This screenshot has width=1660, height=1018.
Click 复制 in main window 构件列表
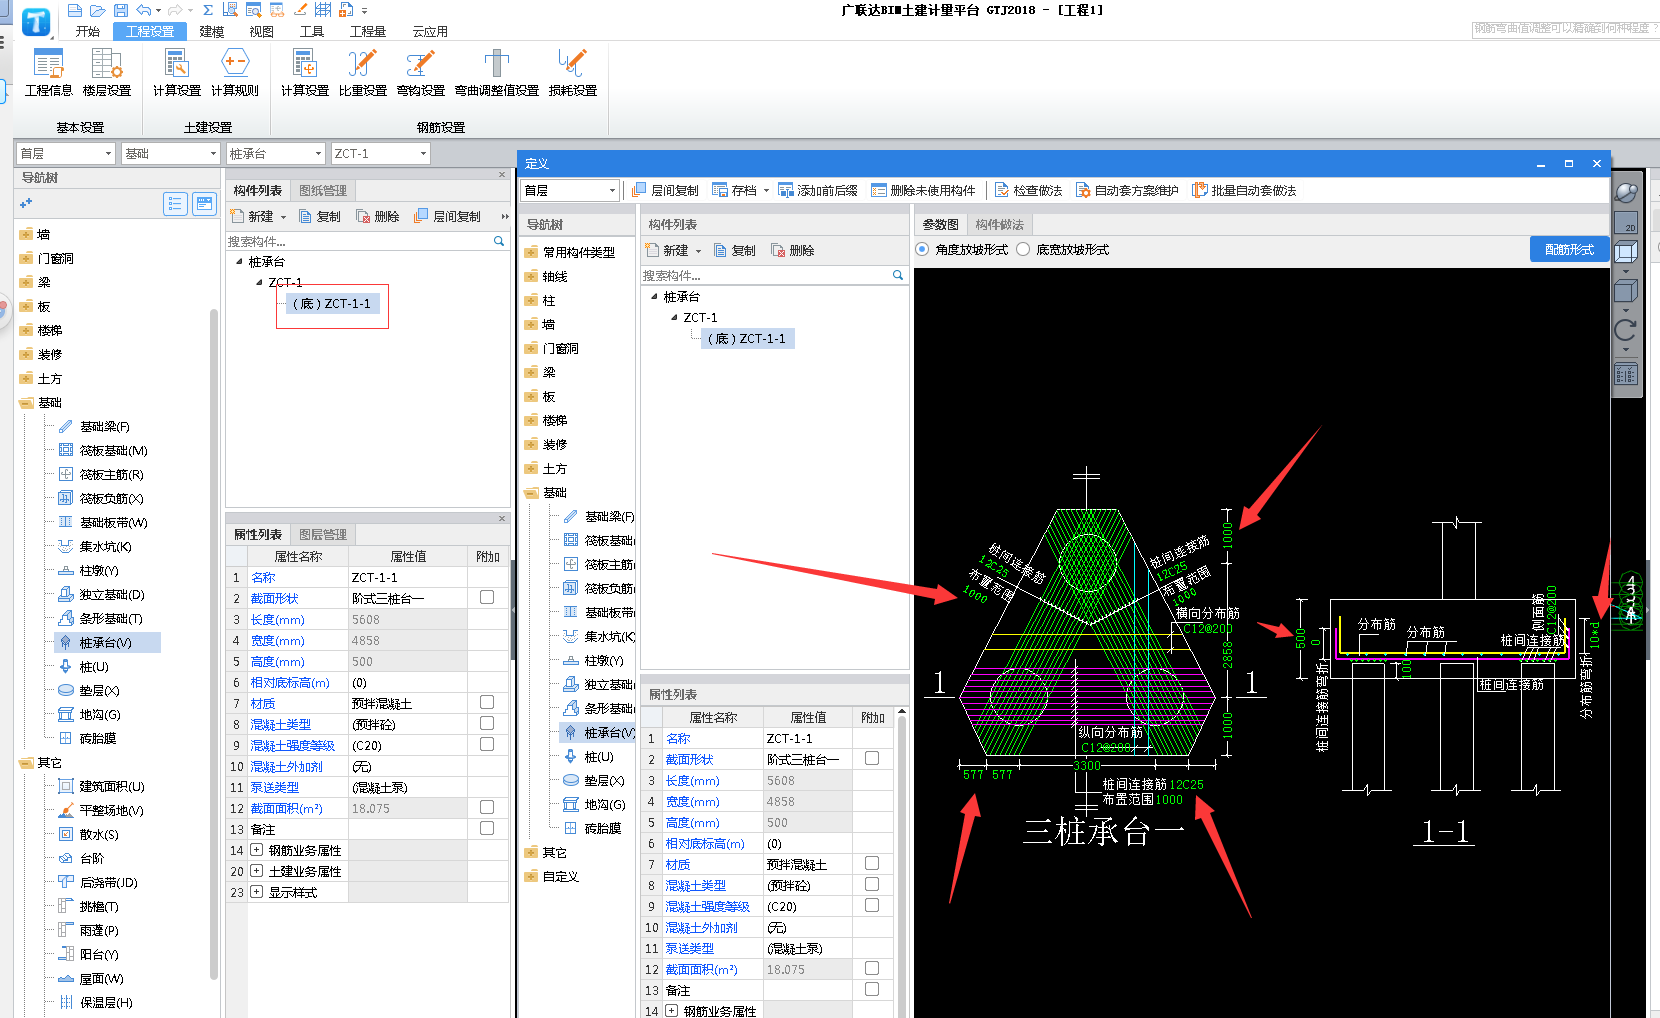coord(320,216)
